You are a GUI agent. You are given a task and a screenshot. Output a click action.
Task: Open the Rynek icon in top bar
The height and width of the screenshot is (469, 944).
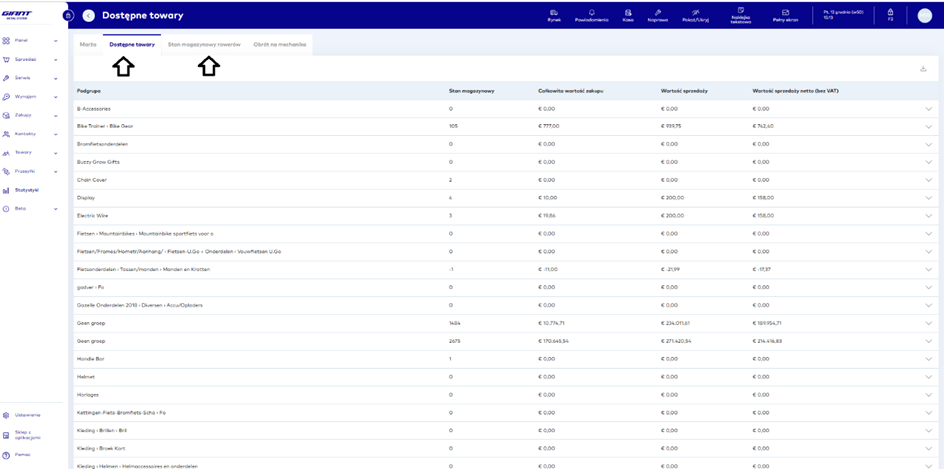553,14
